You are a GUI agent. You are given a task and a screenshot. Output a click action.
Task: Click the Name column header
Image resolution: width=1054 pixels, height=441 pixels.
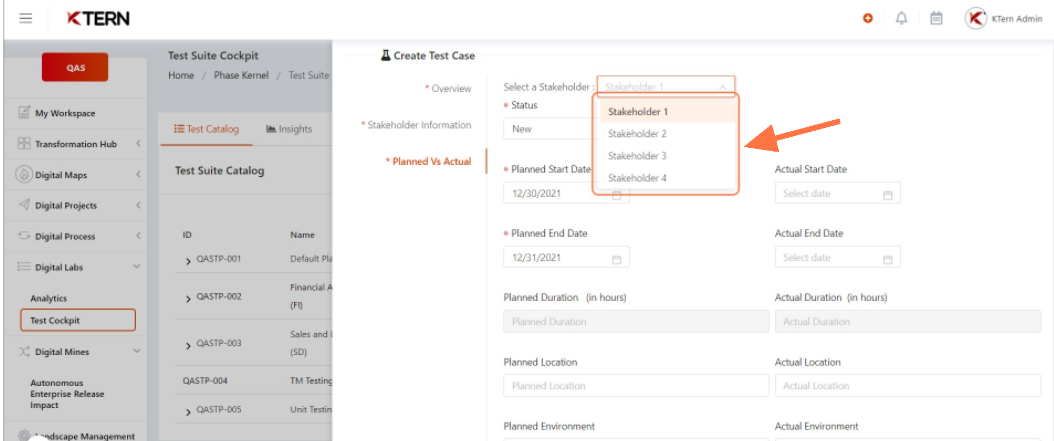pos(302,235)
